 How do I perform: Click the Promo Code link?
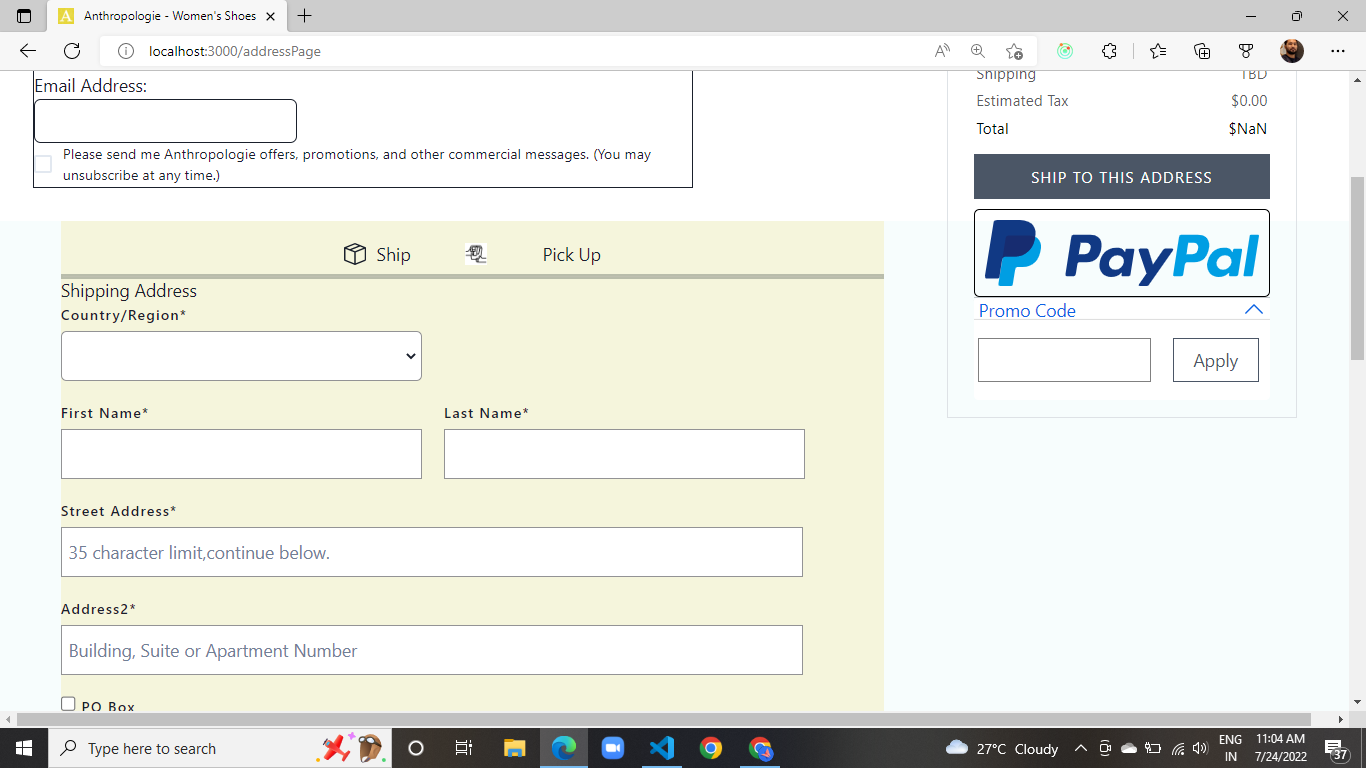click(1027, 311)
